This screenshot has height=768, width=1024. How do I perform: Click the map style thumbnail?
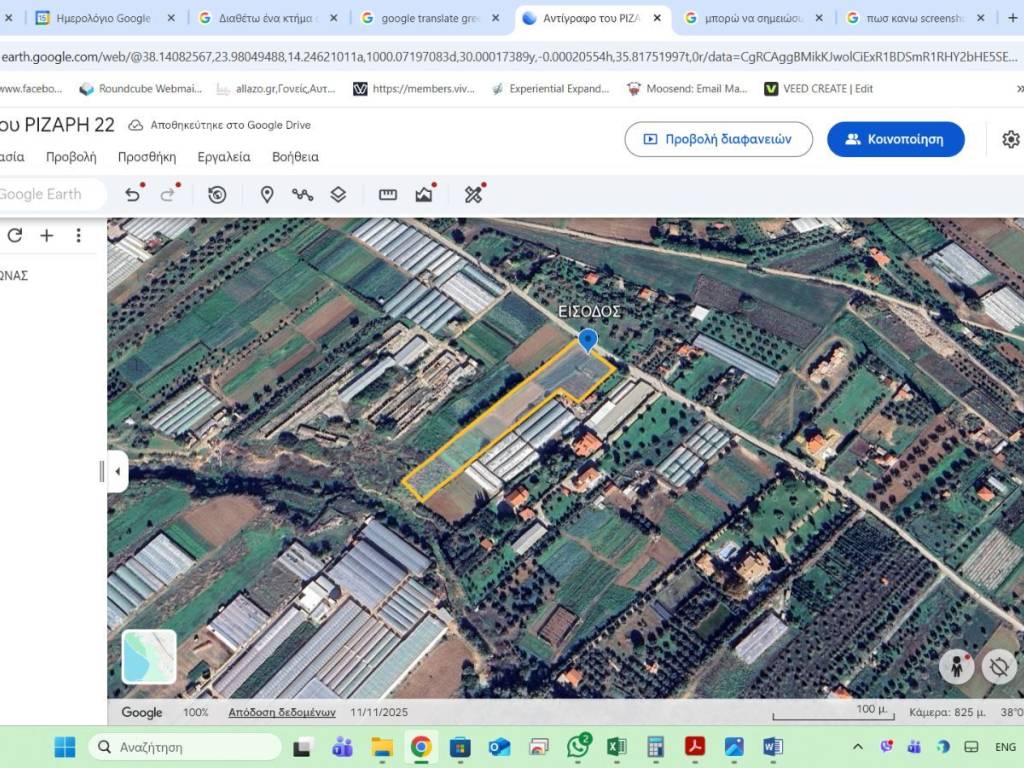[x=149, y=656]
